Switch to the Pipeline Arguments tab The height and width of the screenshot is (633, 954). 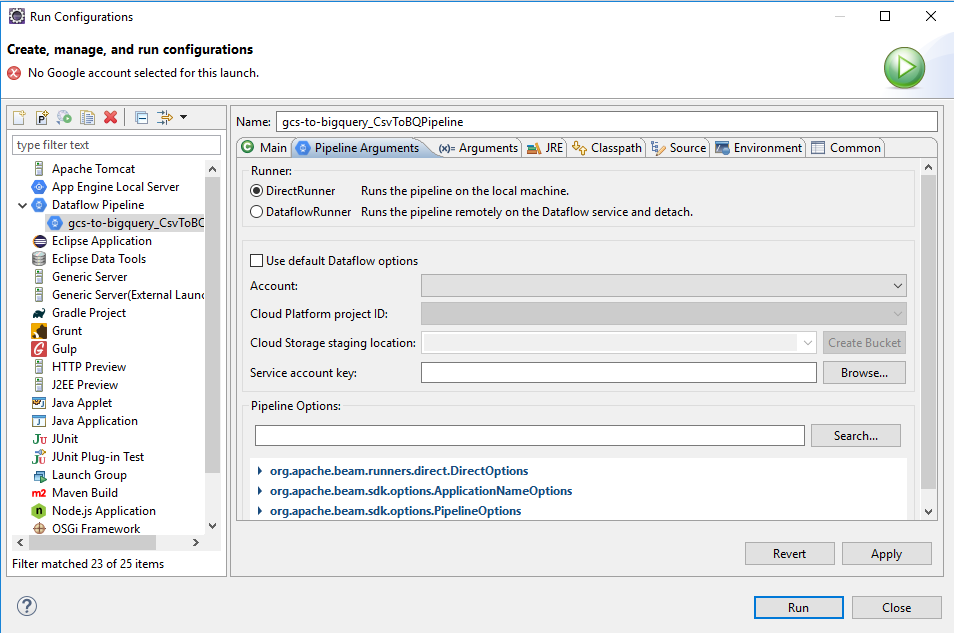tap(359, 148)
